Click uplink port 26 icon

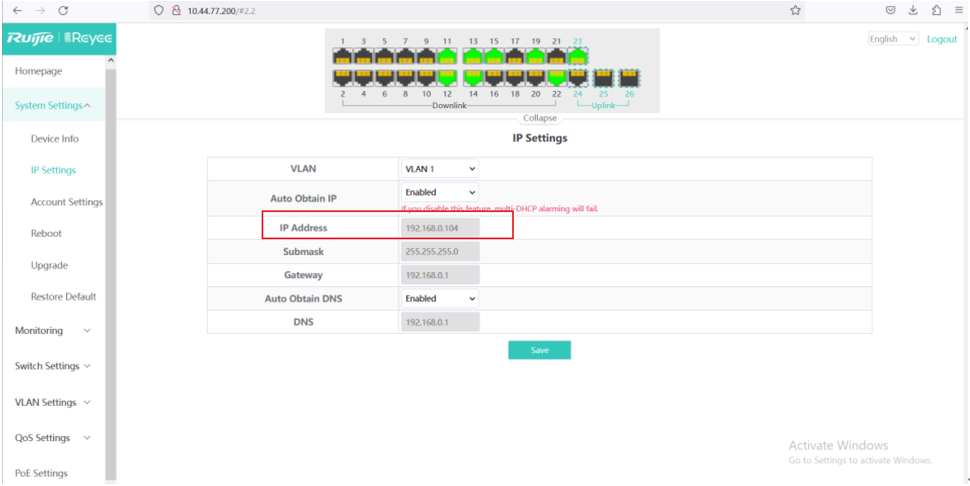tap(629, 78)
